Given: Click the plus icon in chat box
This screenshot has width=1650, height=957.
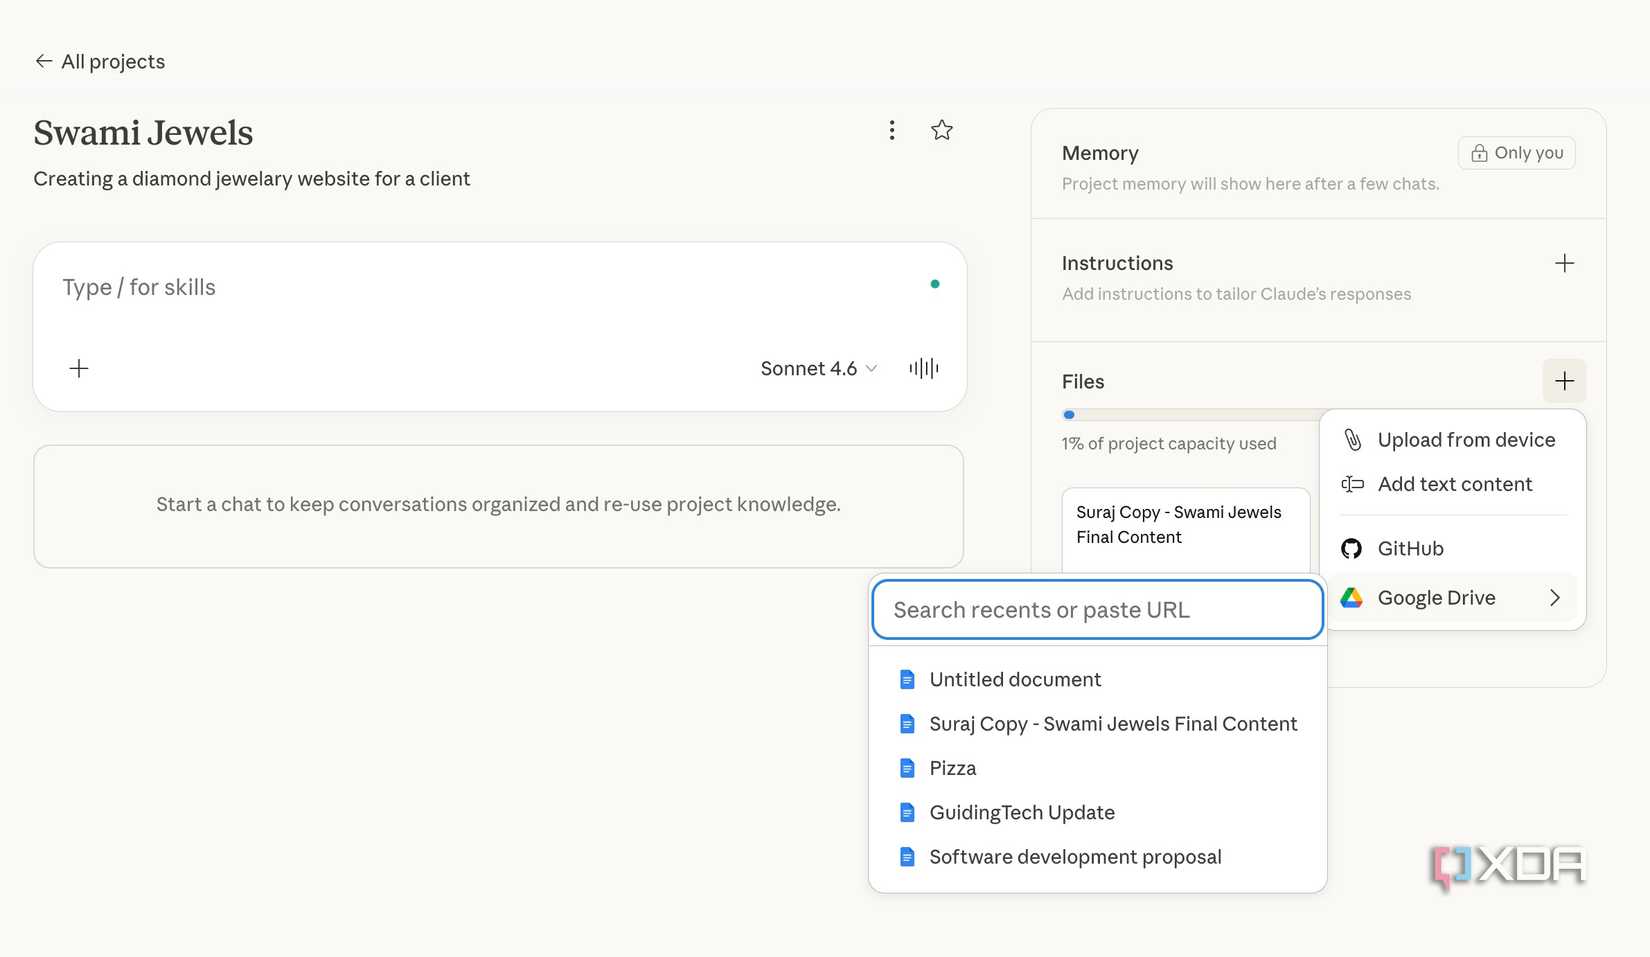Looking at the screenshot, I should point(79,369).
